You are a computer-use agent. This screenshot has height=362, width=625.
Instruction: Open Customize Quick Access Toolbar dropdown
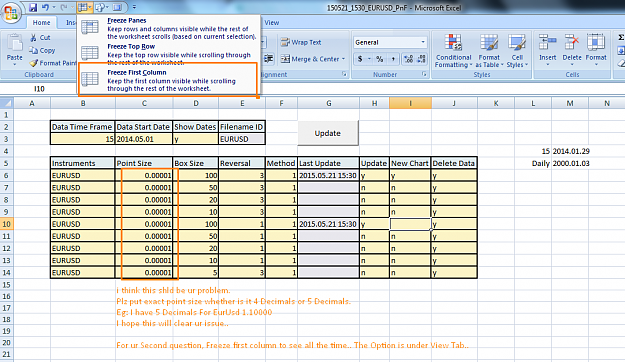(134, 7)
